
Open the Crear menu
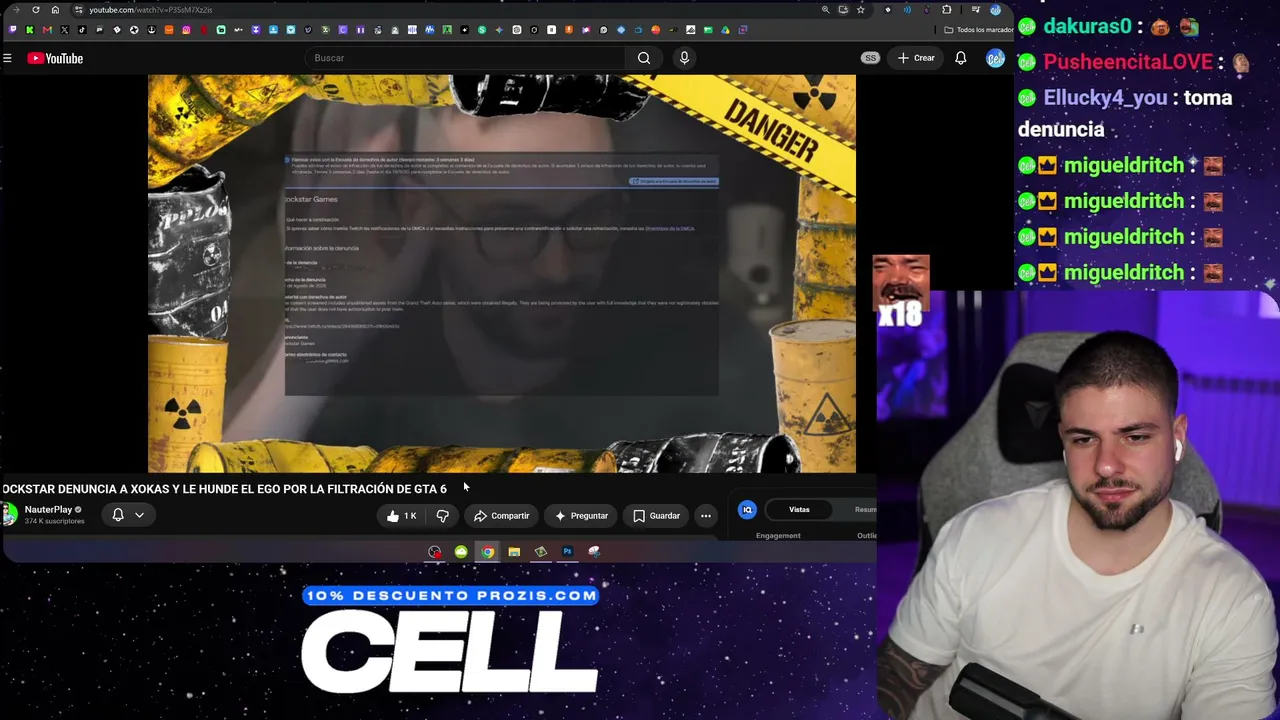916,58
